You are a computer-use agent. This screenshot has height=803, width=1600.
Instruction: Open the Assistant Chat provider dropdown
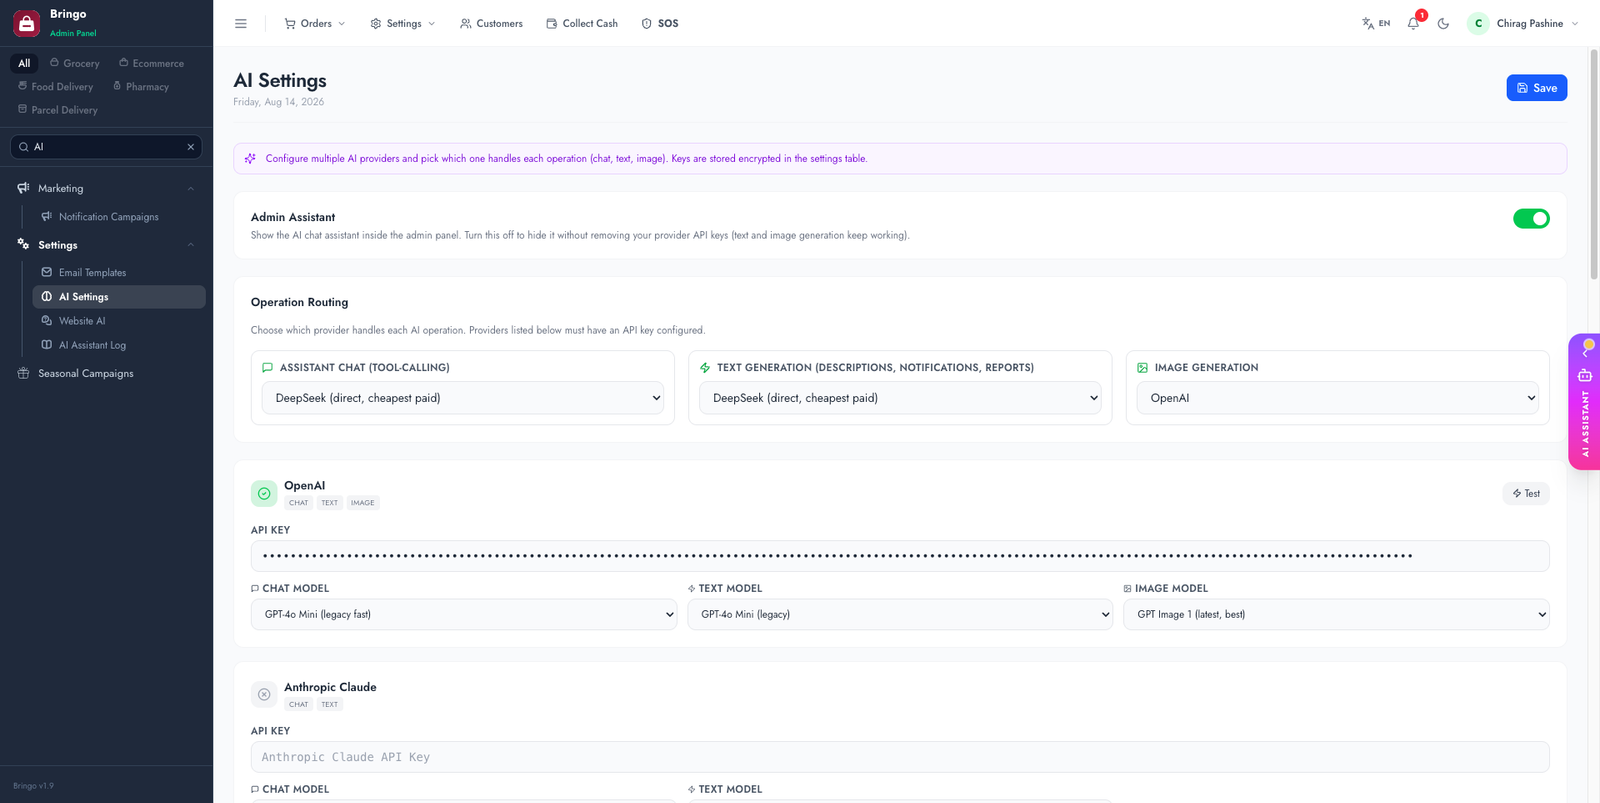463,398
